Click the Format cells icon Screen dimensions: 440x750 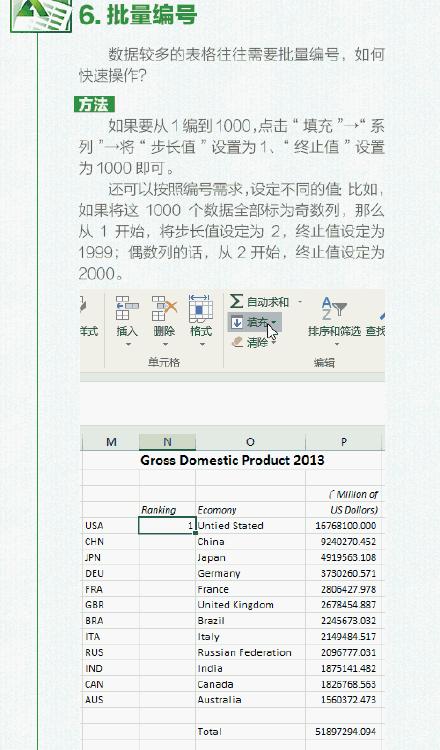tap(201, 308)
